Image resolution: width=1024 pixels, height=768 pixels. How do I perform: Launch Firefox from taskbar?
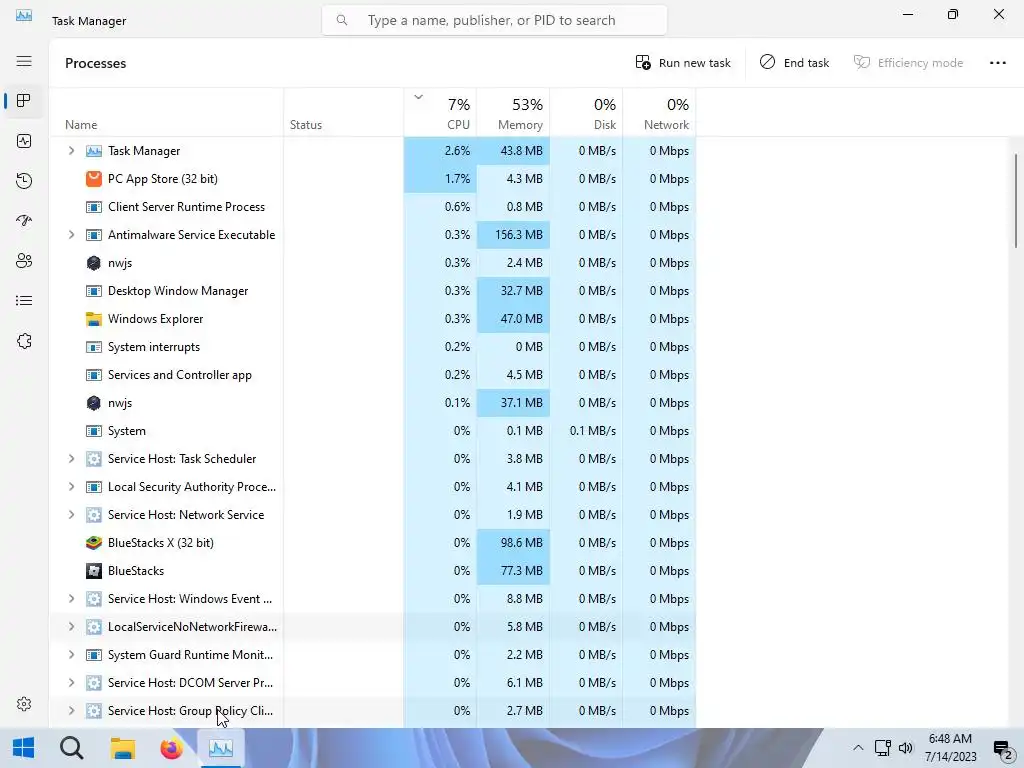tap(172, 748)
